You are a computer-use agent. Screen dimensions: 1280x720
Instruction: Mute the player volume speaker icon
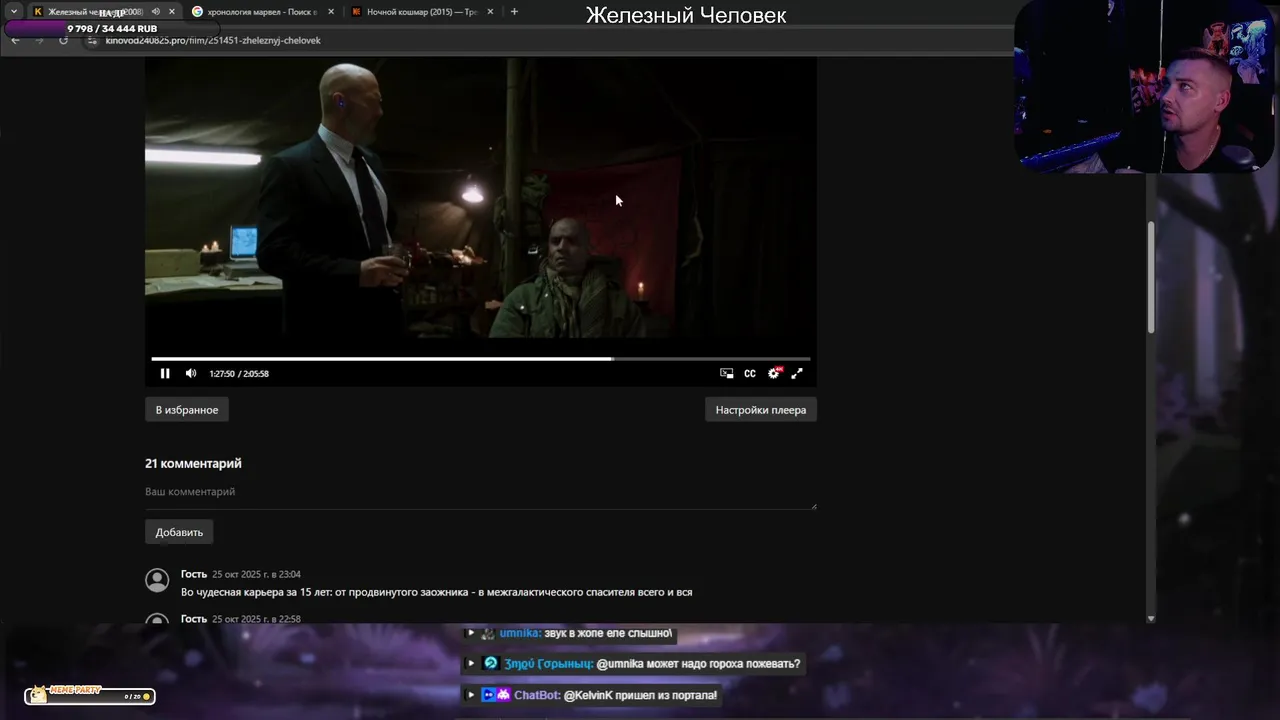click(191, 373)
